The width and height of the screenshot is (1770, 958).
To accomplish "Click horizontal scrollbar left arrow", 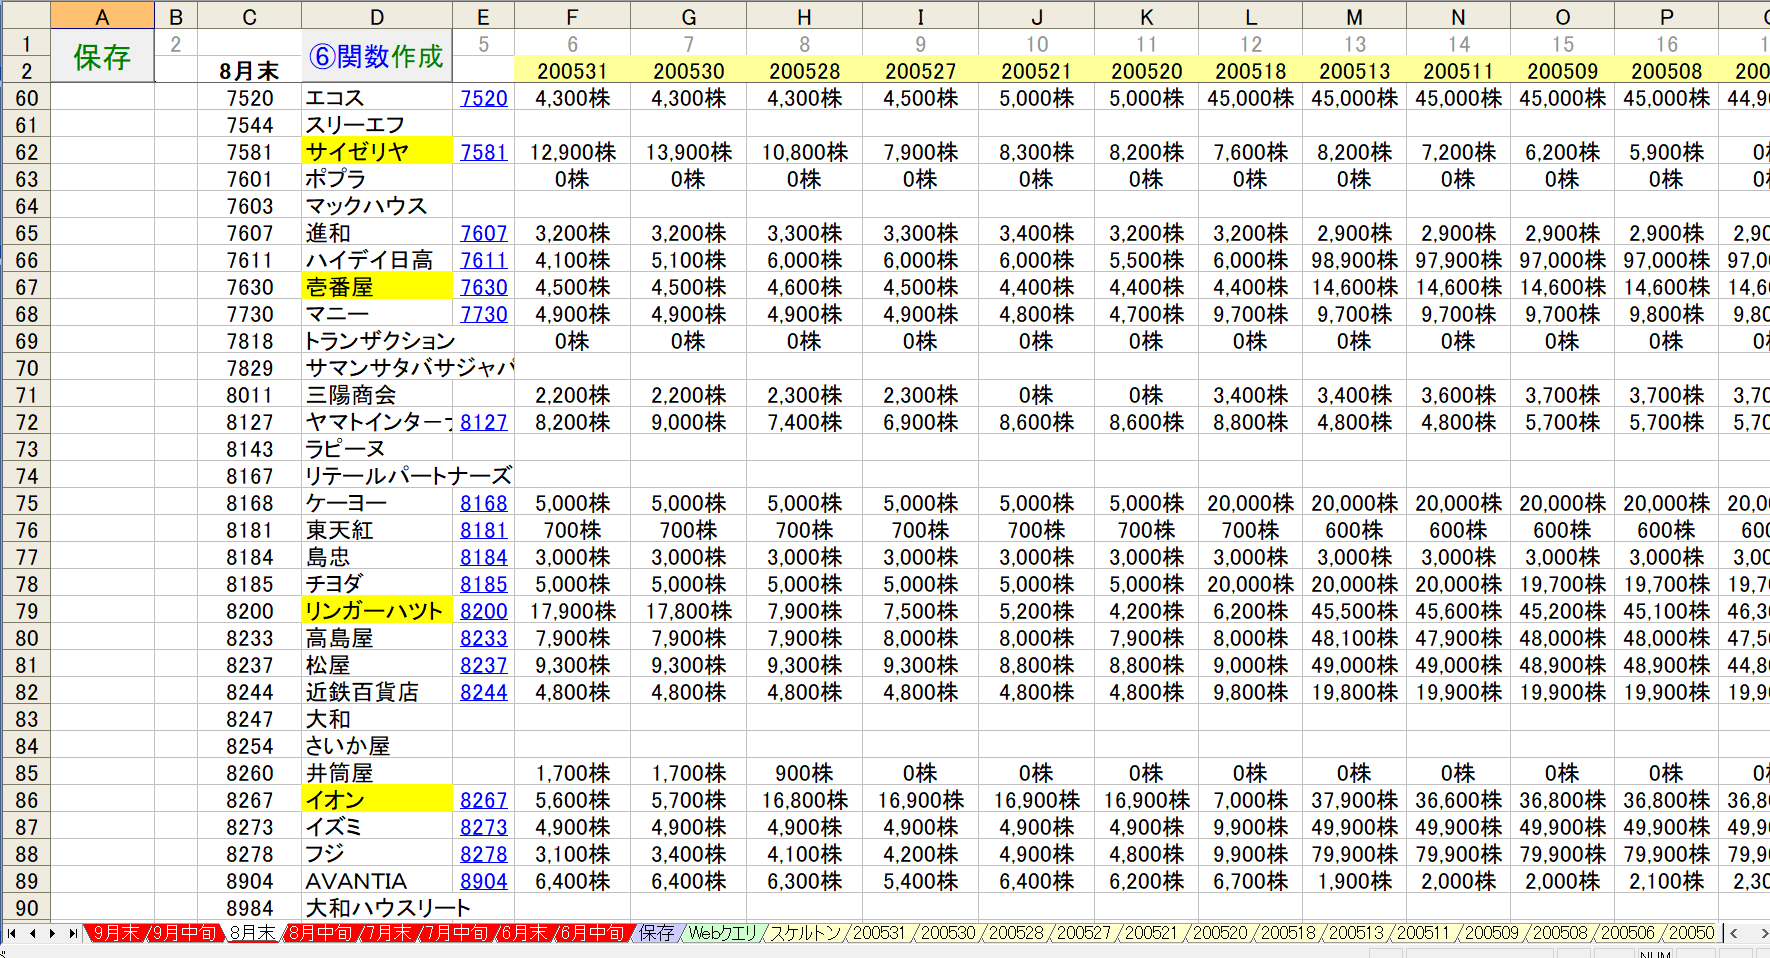I will [x=1734, y=933].
